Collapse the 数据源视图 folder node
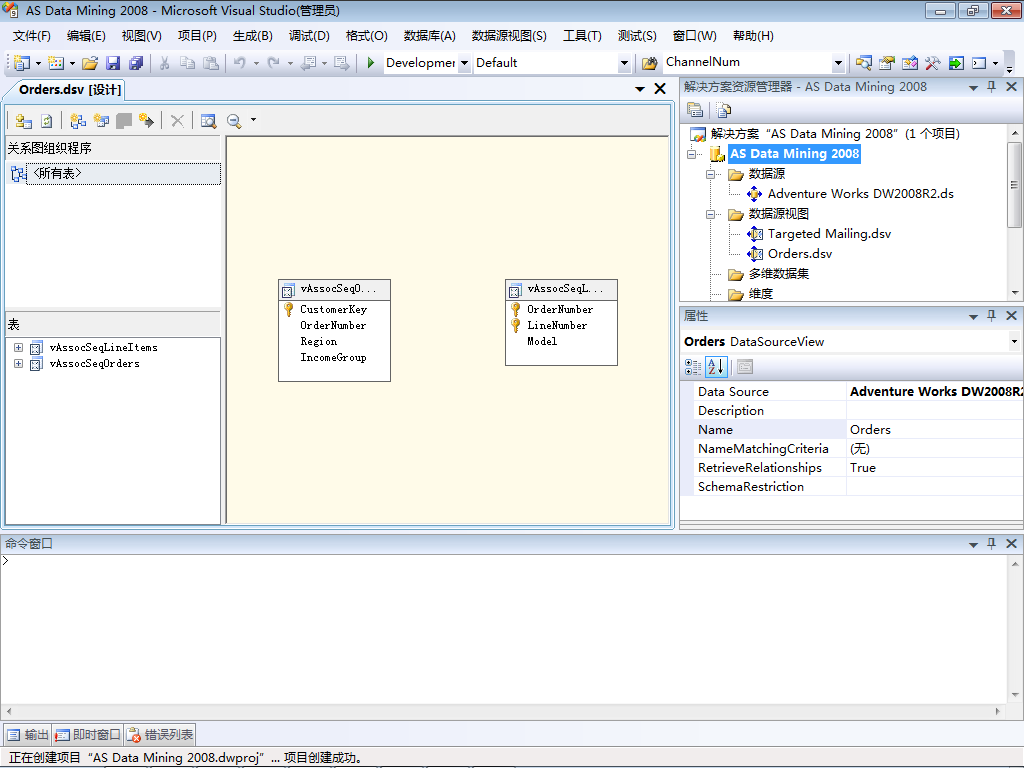This screenshot has width=1024, height=768. tap(710, 214)
